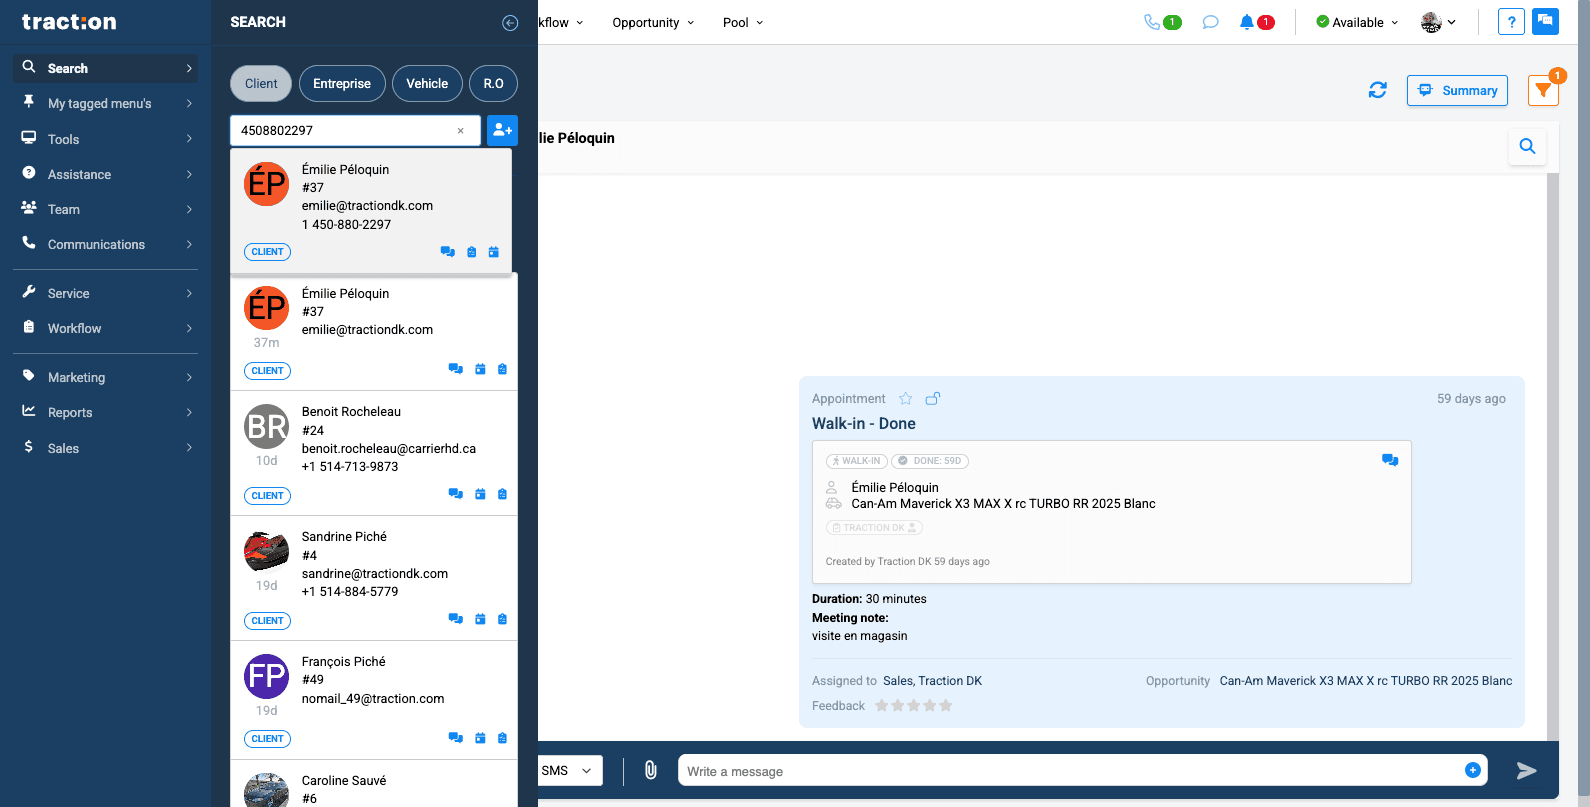Toggle the Vehicle search filter
The image size is (1590, 807).
point(427,84)
